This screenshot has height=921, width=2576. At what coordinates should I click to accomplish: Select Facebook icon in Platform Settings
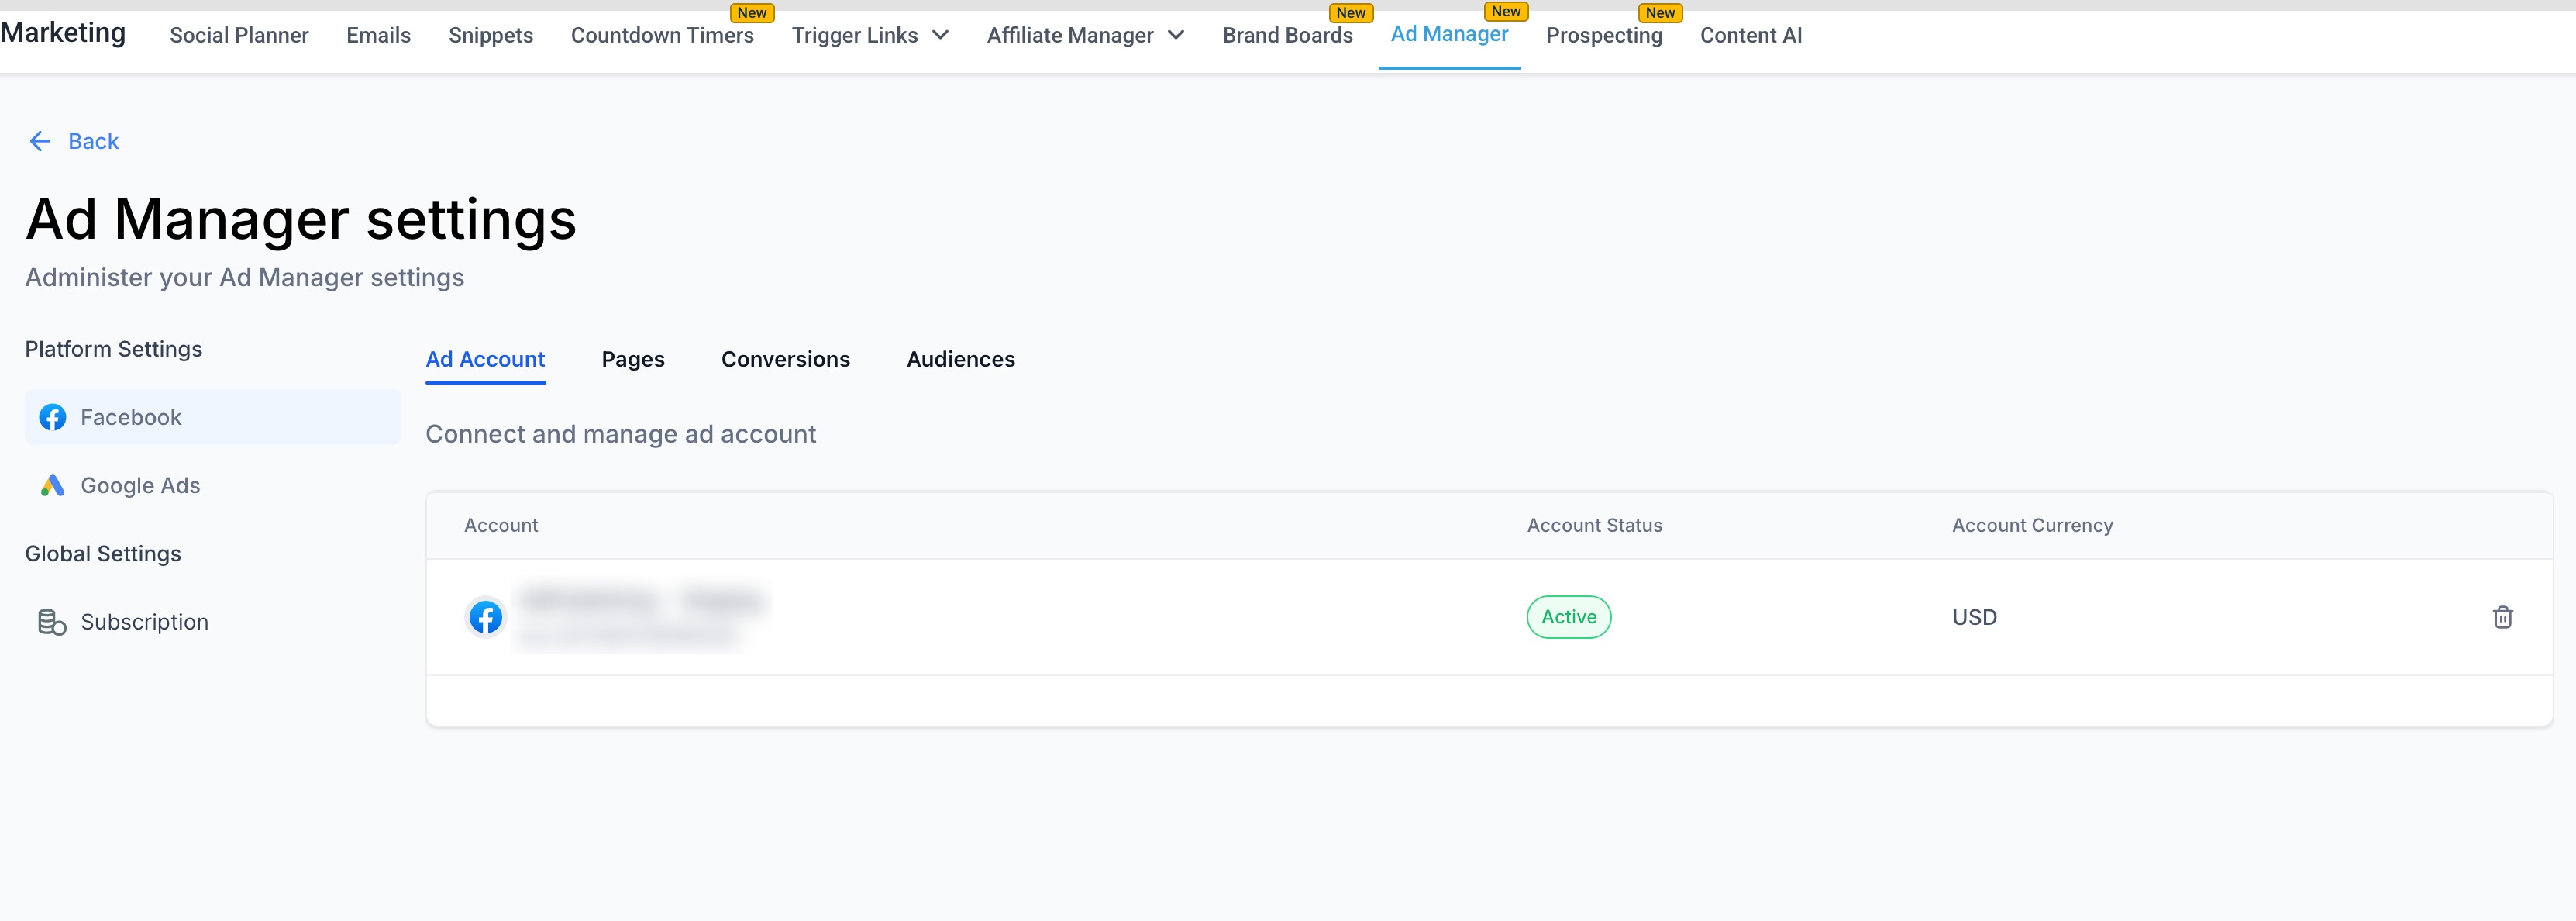pyautogui.click(x=52, y=417)
